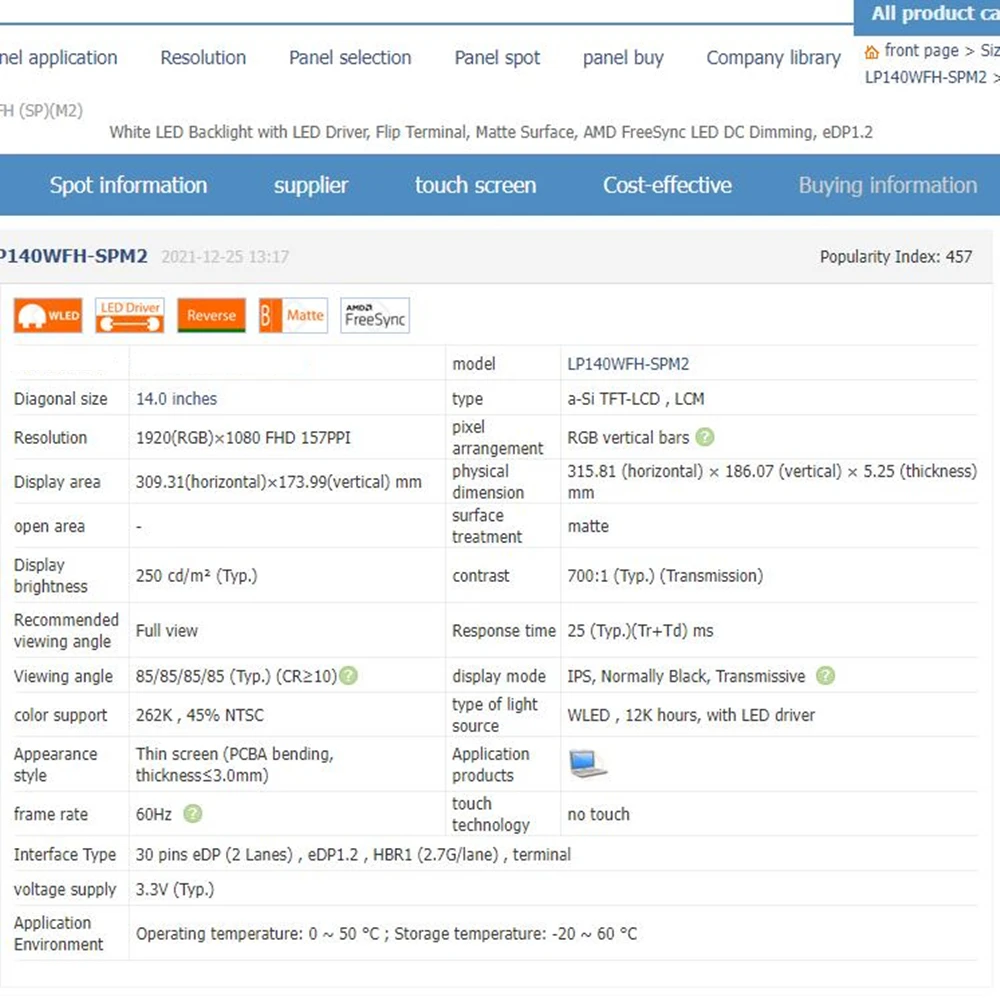Click the Matte surface badge icon
The width and height of the screenshot is (1000, 1000).
point(293,315)
